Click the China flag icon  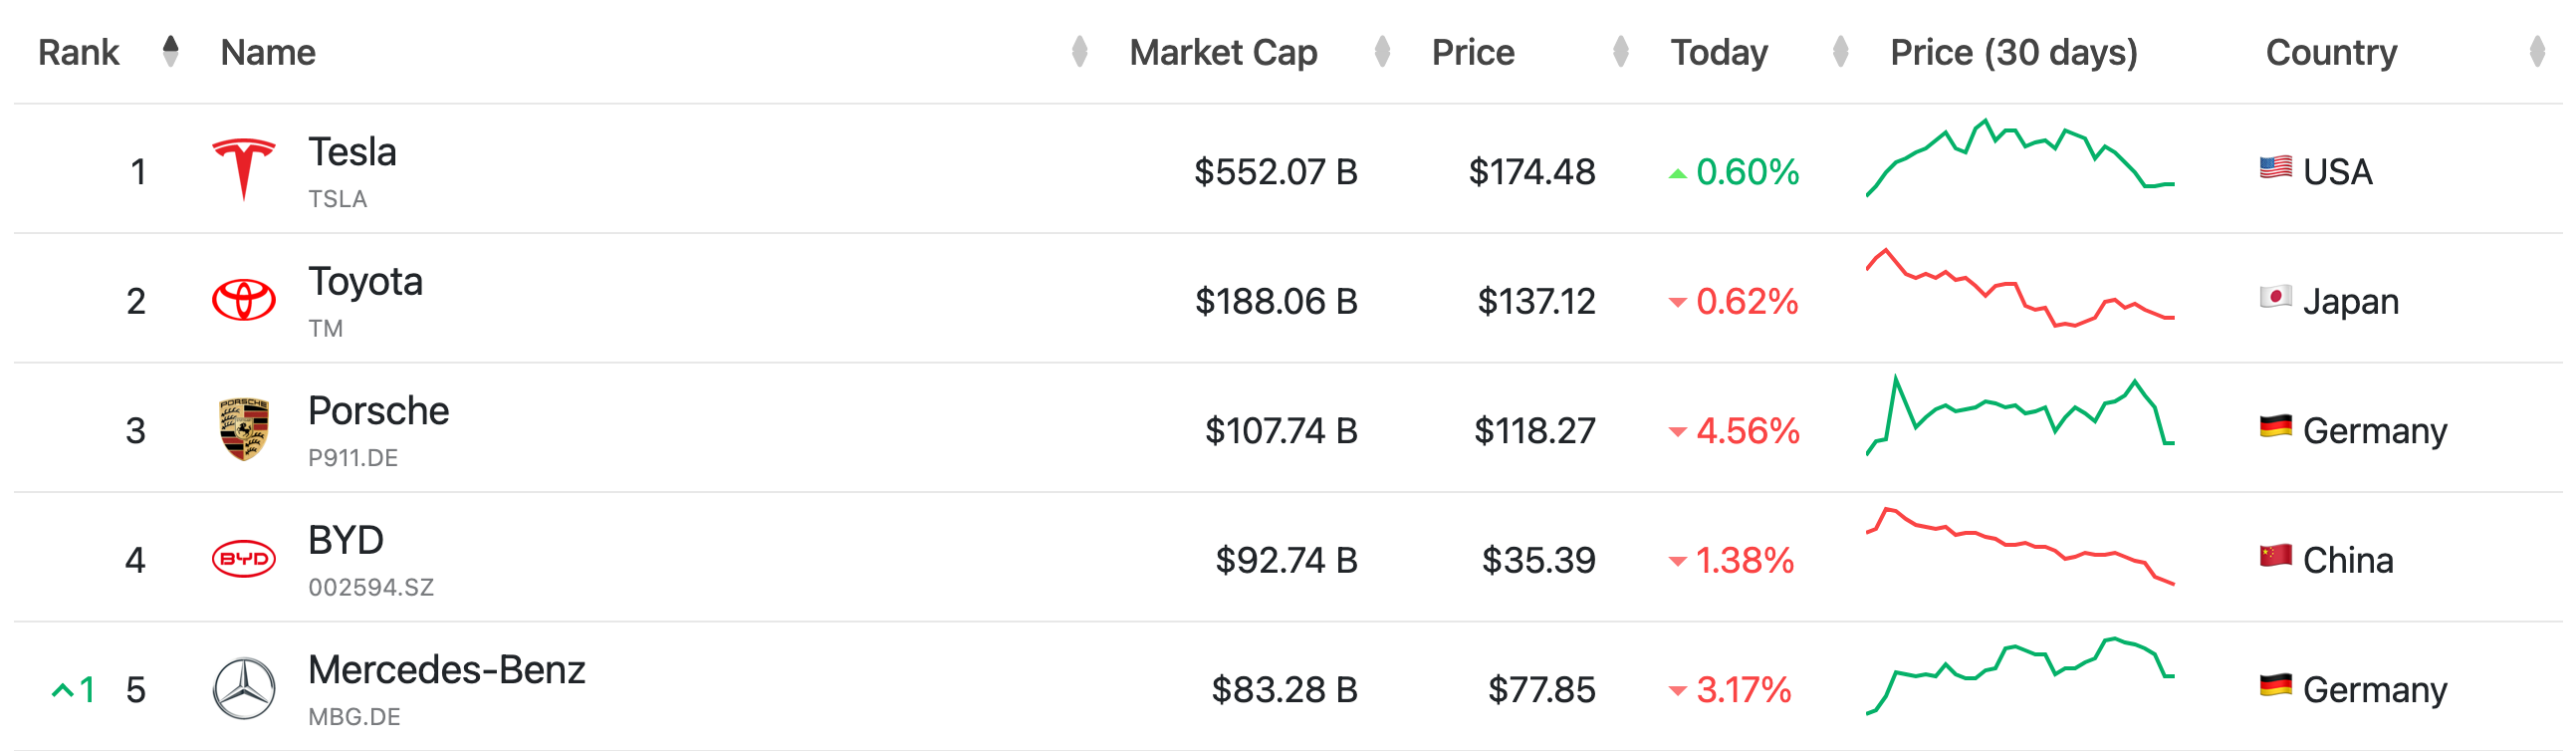coord(2275,556)
